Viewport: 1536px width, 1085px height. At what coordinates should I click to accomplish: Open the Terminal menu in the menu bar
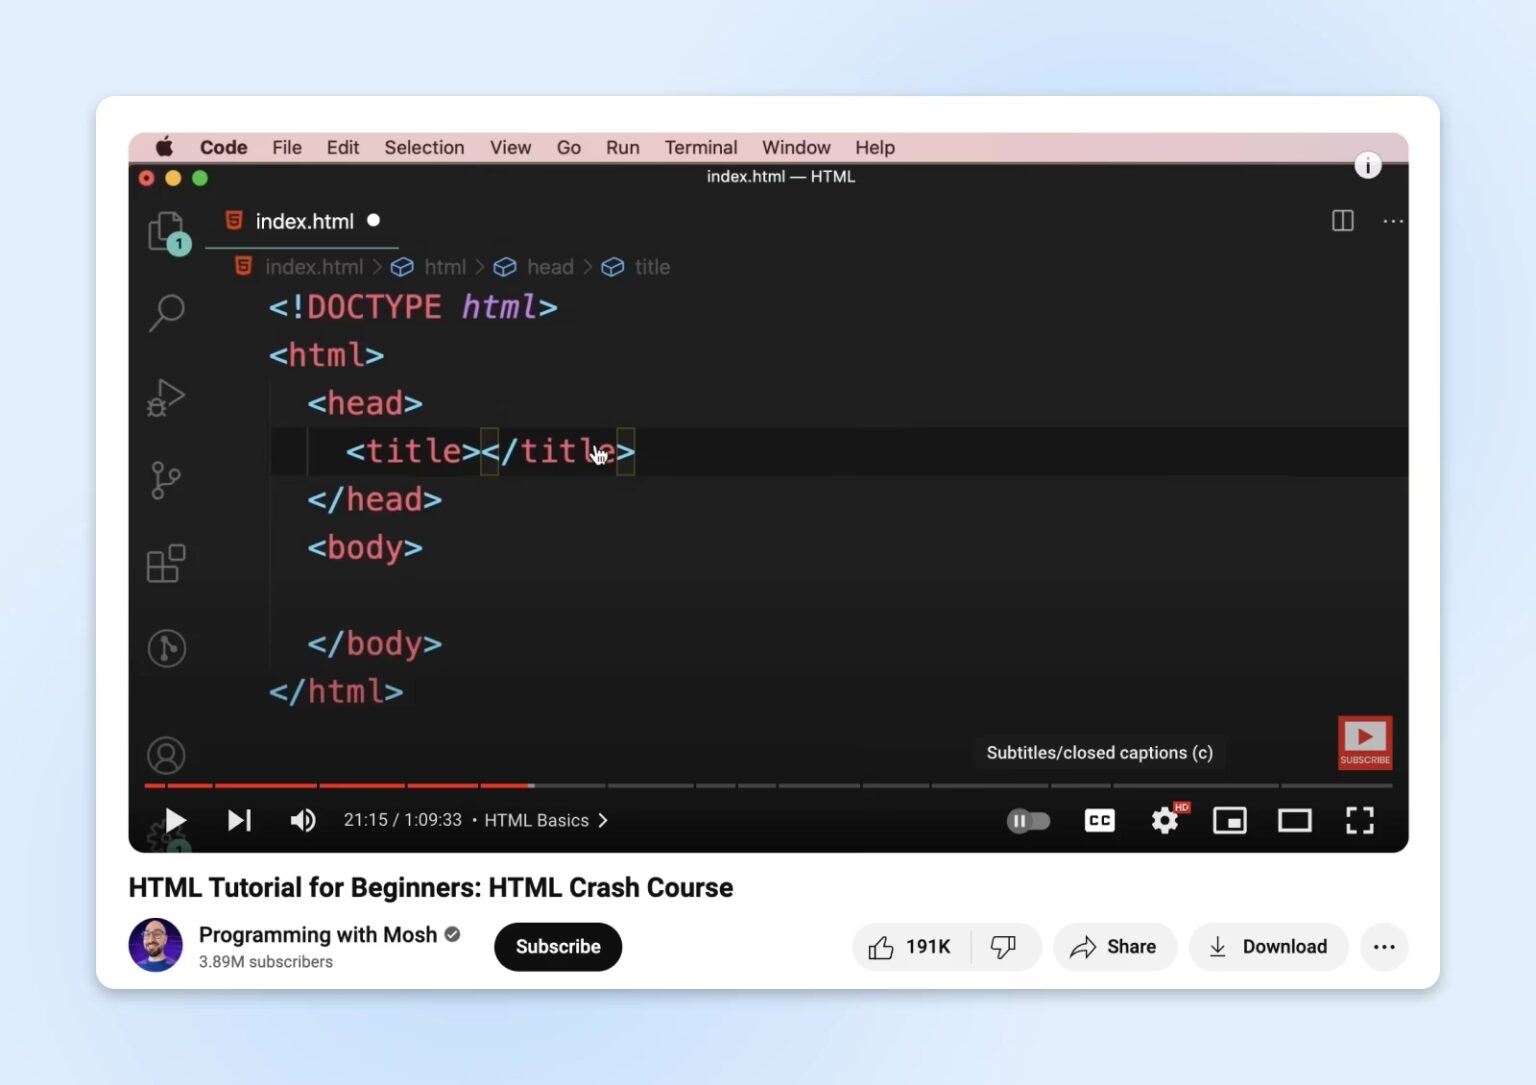tap(700, 147)
